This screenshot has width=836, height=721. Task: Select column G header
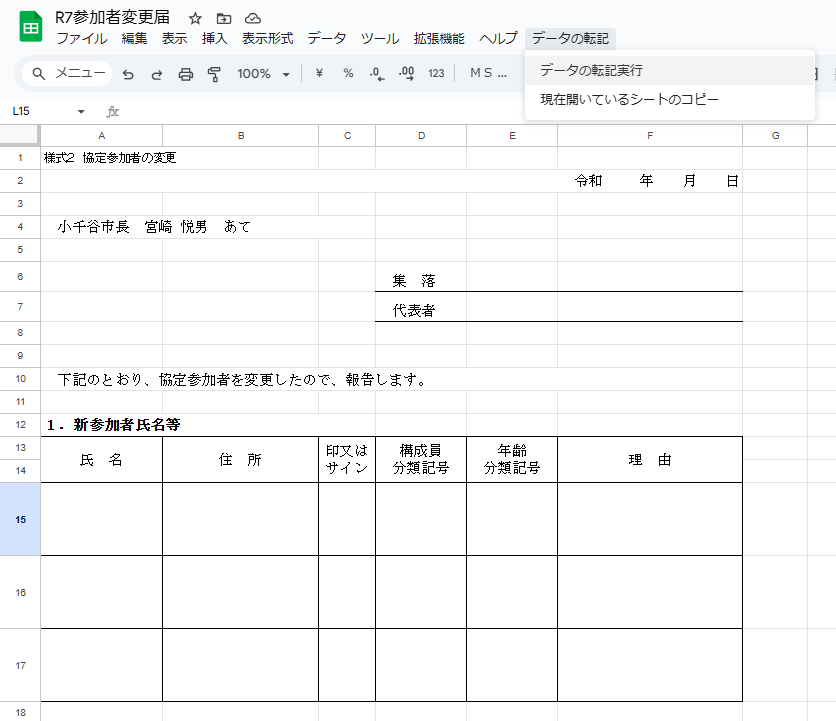click(775, 135)
